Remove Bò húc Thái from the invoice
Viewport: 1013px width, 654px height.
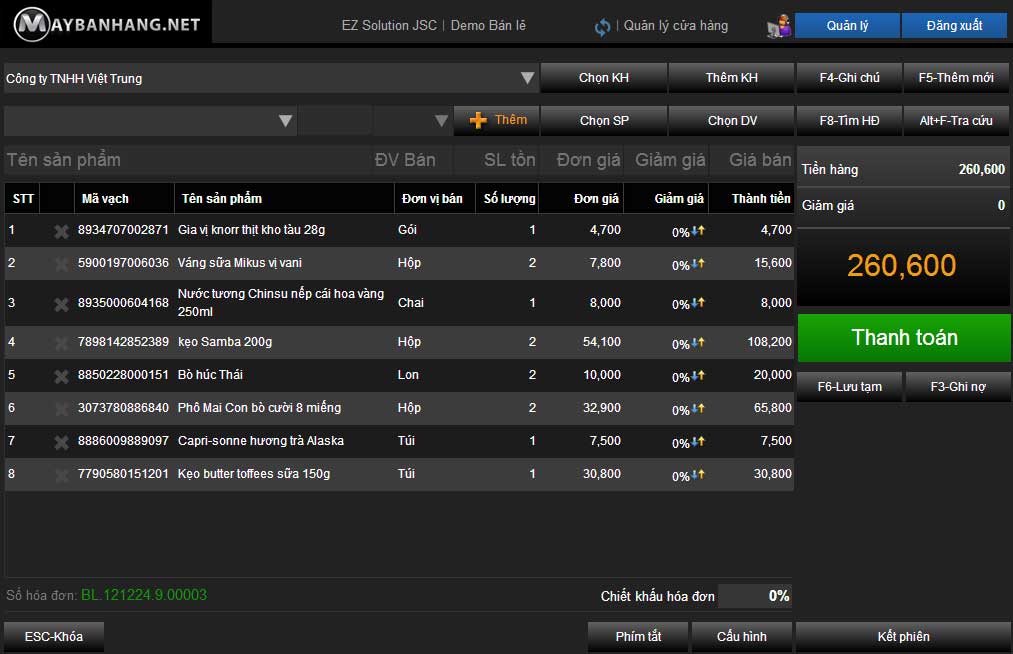pyautogui.click(x=61, y=376)
